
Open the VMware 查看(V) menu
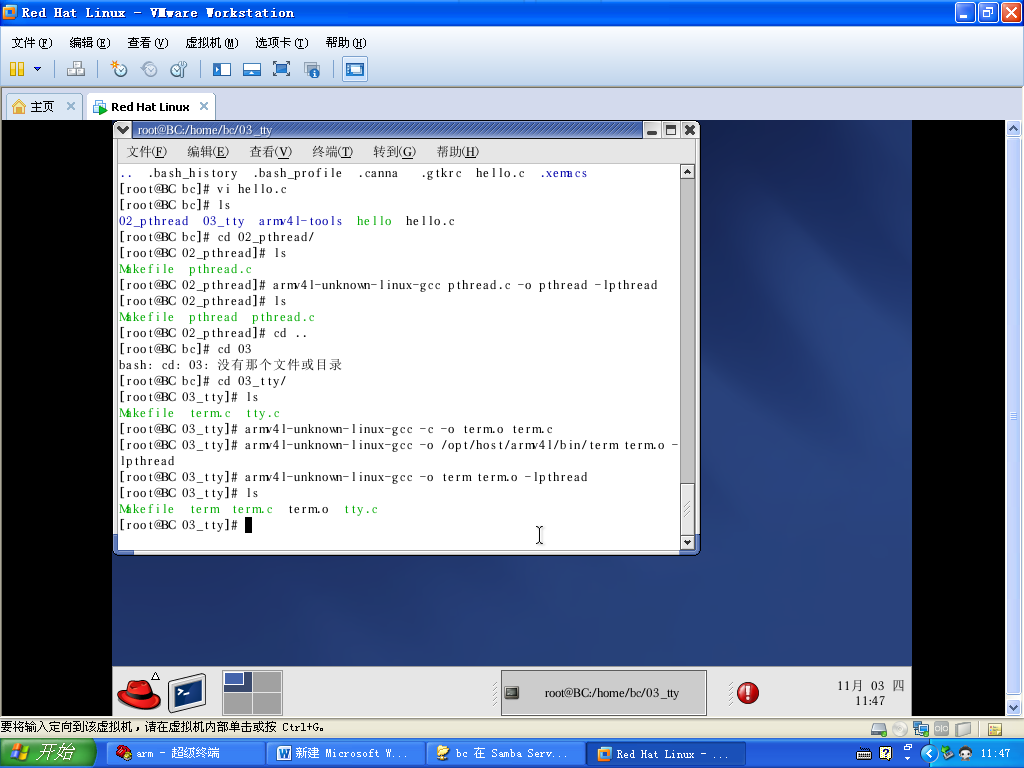(148, 42)
